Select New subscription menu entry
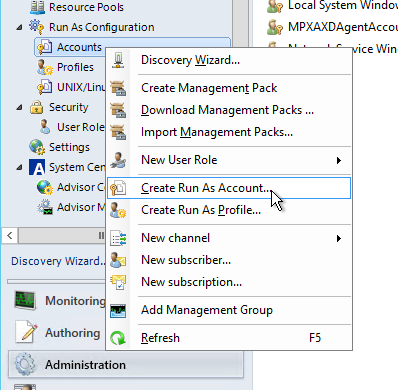Viewport: 398px width, 390px height. 191,282
